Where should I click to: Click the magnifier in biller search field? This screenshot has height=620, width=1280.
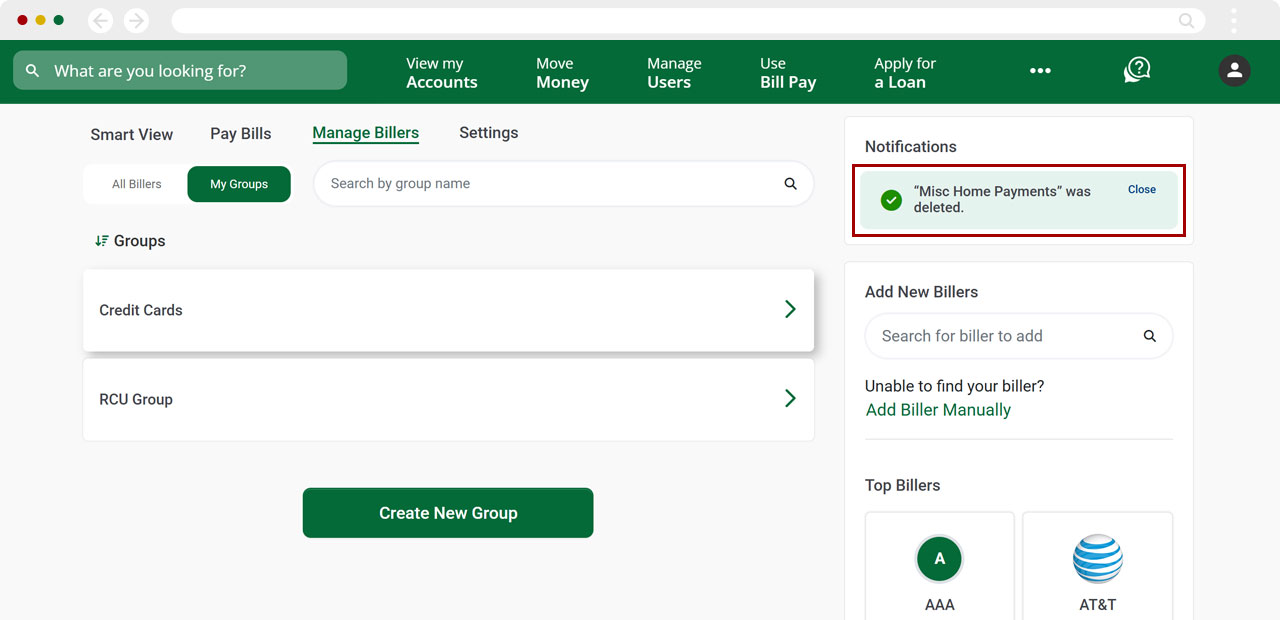pyautogui.click(x=1149, y=336)
